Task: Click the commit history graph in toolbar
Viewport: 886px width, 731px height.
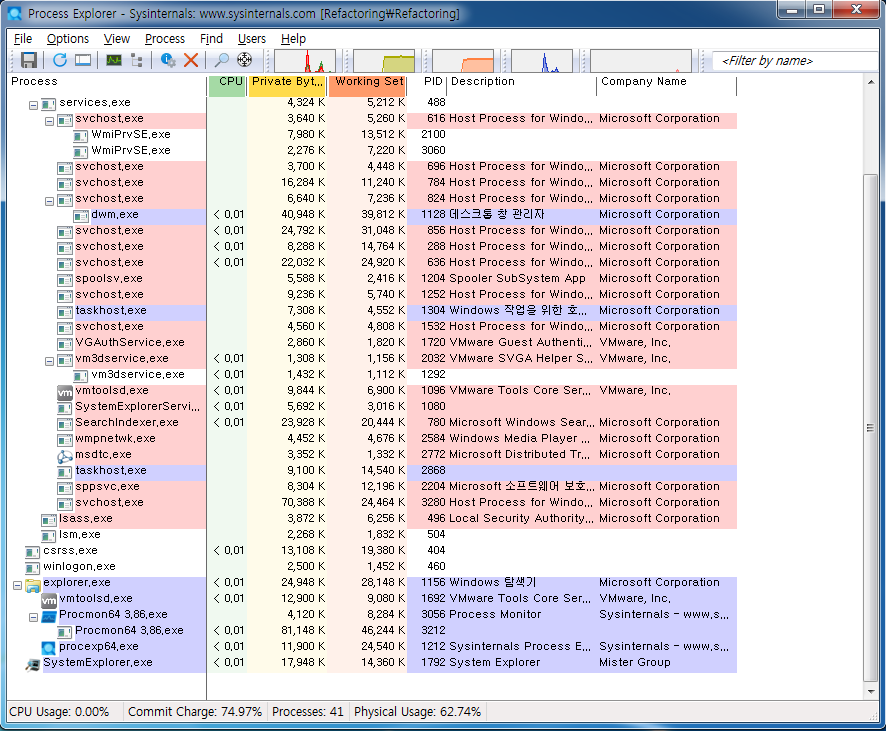Action: (x=384, y=61)
